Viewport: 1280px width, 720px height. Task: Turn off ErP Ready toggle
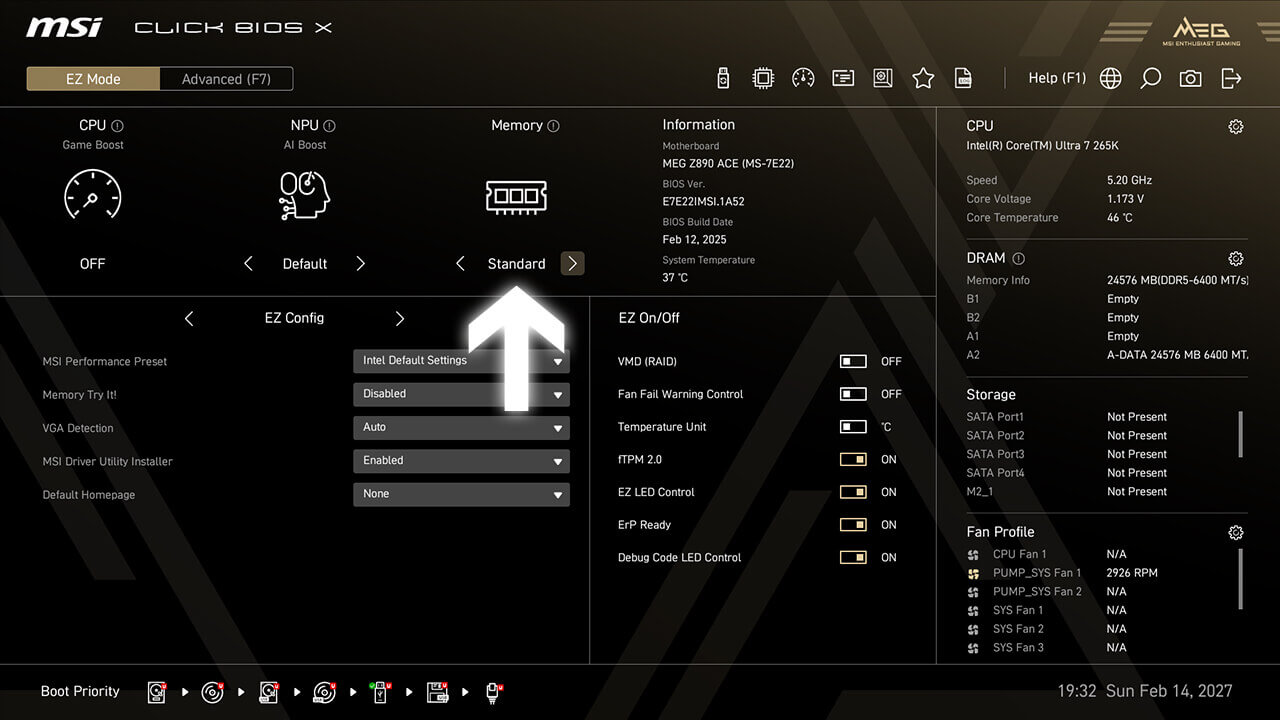click(853, 525)
